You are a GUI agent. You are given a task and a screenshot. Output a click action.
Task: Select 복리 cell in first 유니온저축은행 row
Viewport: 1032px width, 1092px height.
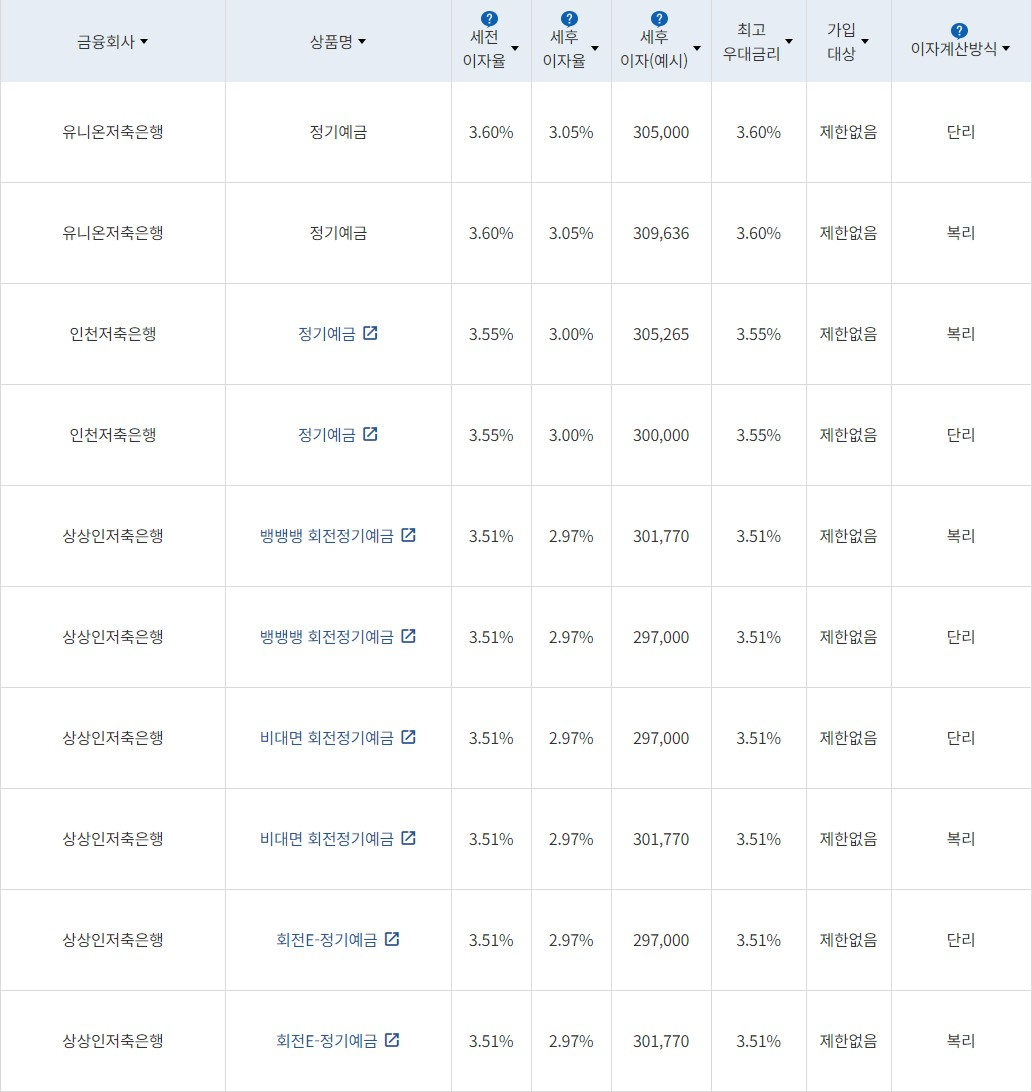pyautogui.click(x=961, y=233)
